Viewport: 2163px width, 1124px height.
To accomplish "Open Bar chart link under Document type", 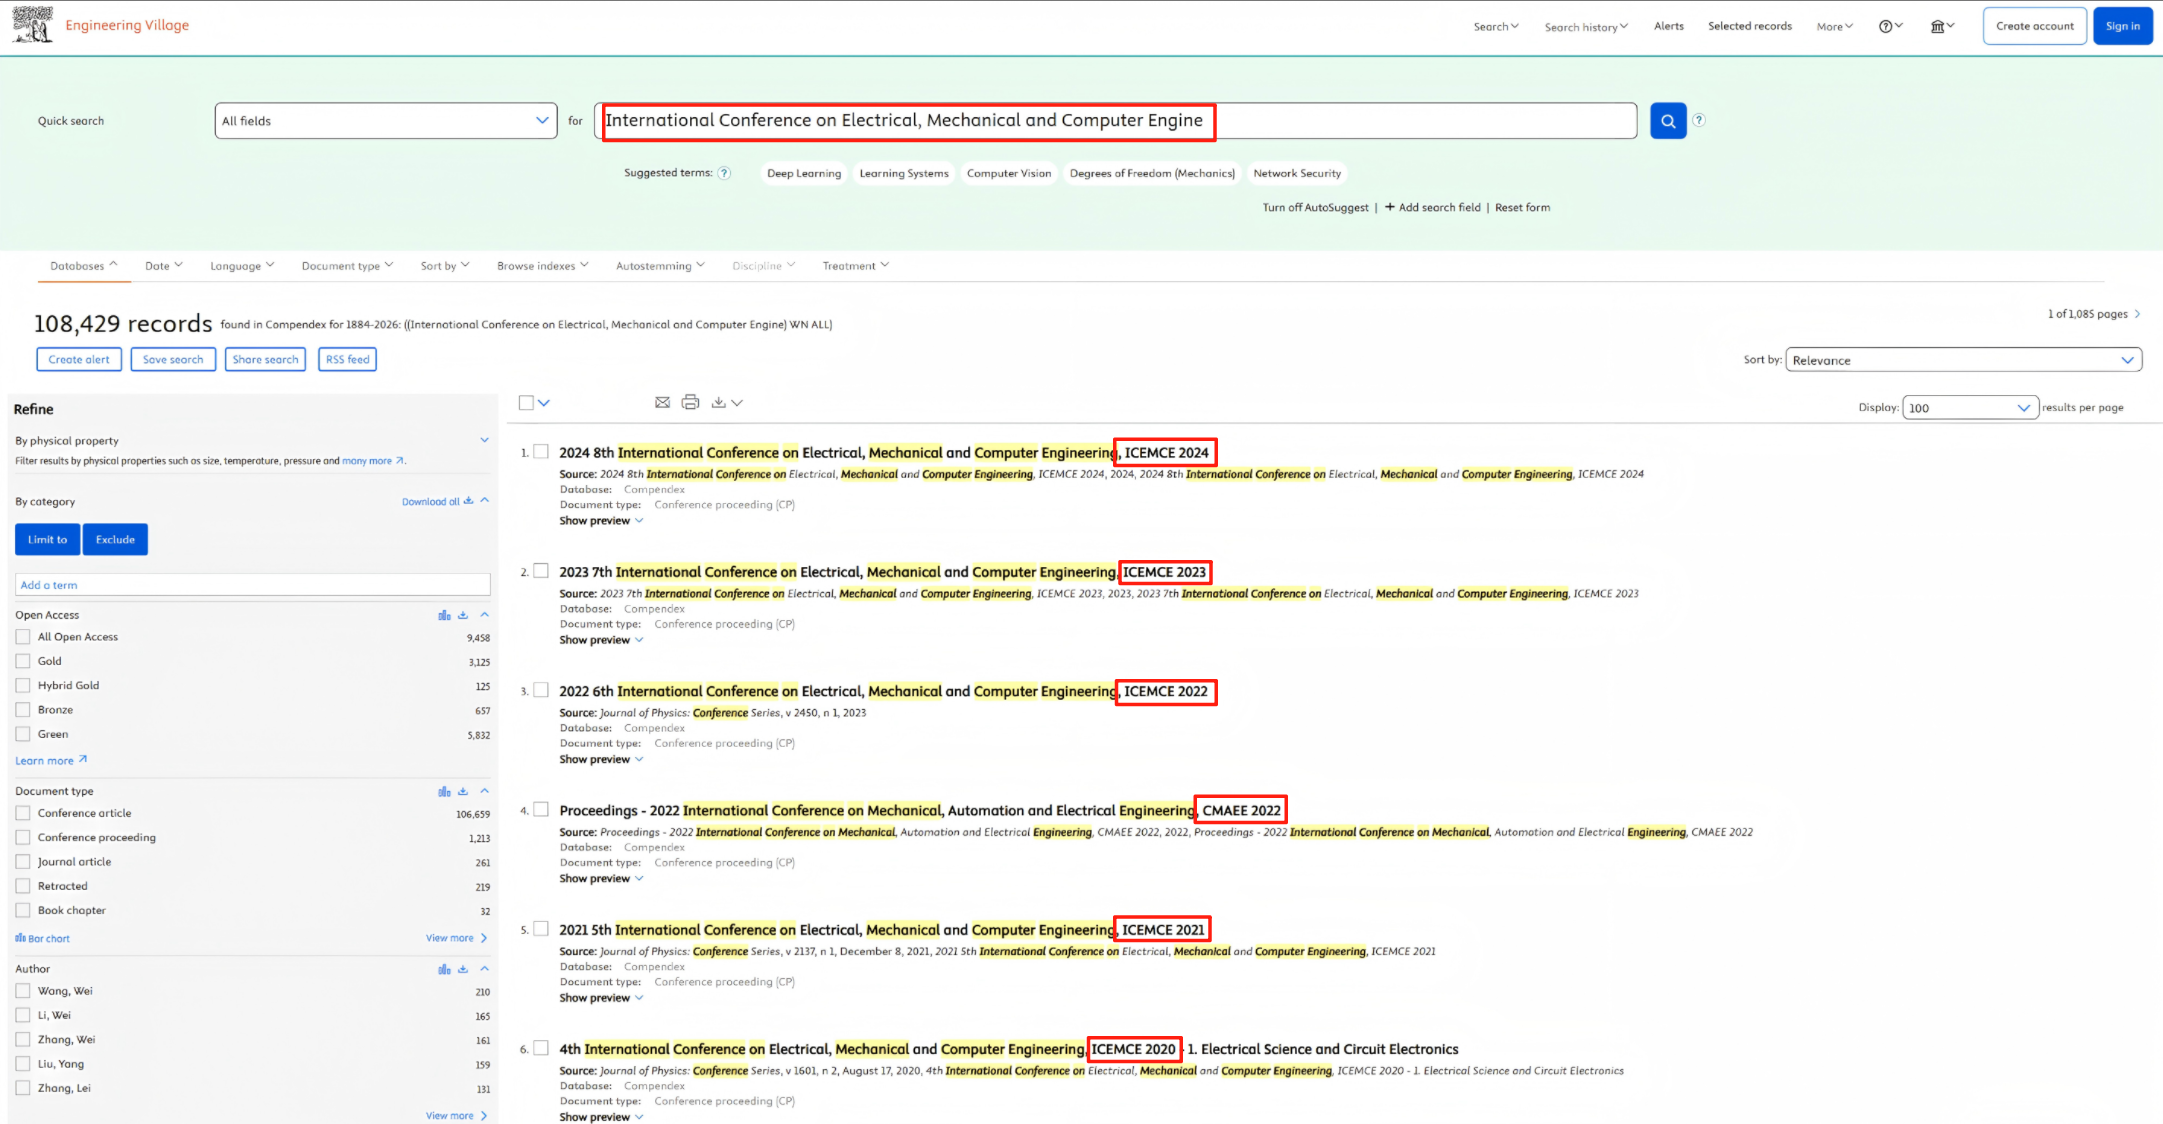I will tap(43, 938).
